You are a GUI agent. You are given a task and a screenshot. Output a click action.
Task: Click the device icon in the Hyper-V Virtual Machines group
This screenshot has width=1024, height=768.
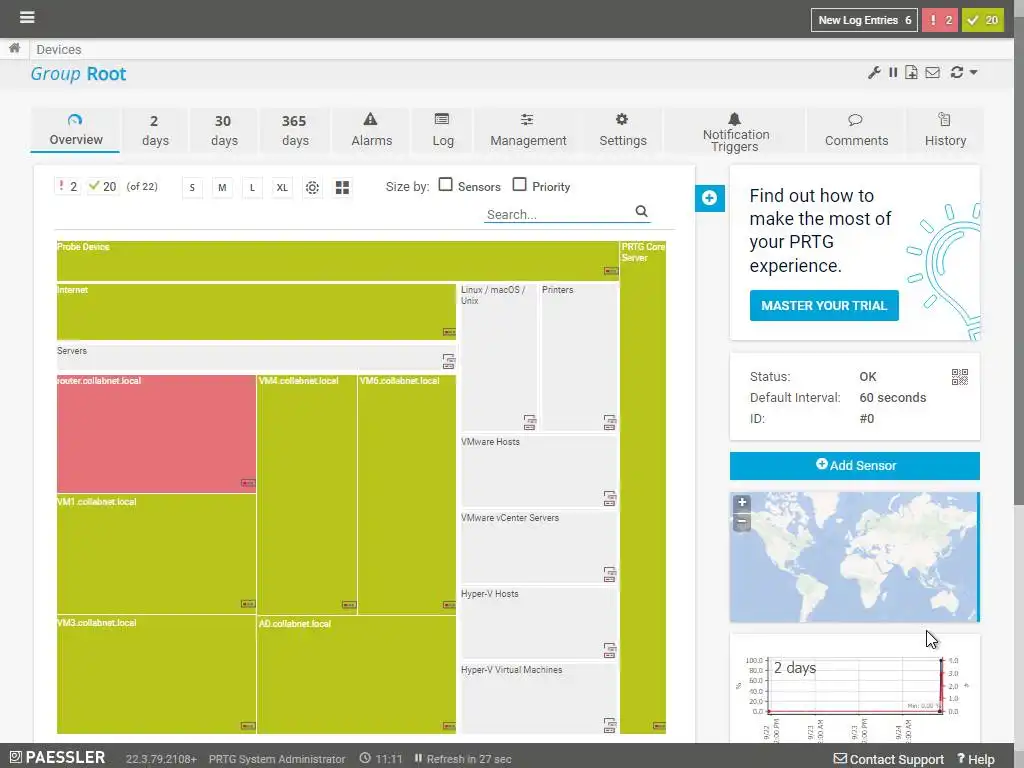click(609, 725)
